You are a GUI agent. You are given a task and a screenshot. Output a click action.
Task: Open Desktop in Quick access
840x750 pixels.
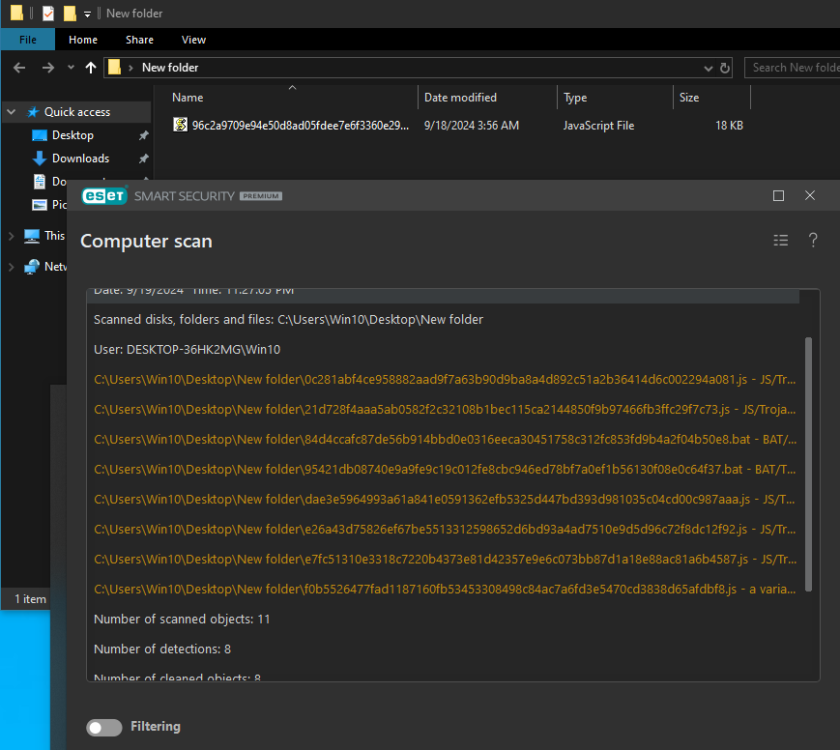click(x=73, y=135)
